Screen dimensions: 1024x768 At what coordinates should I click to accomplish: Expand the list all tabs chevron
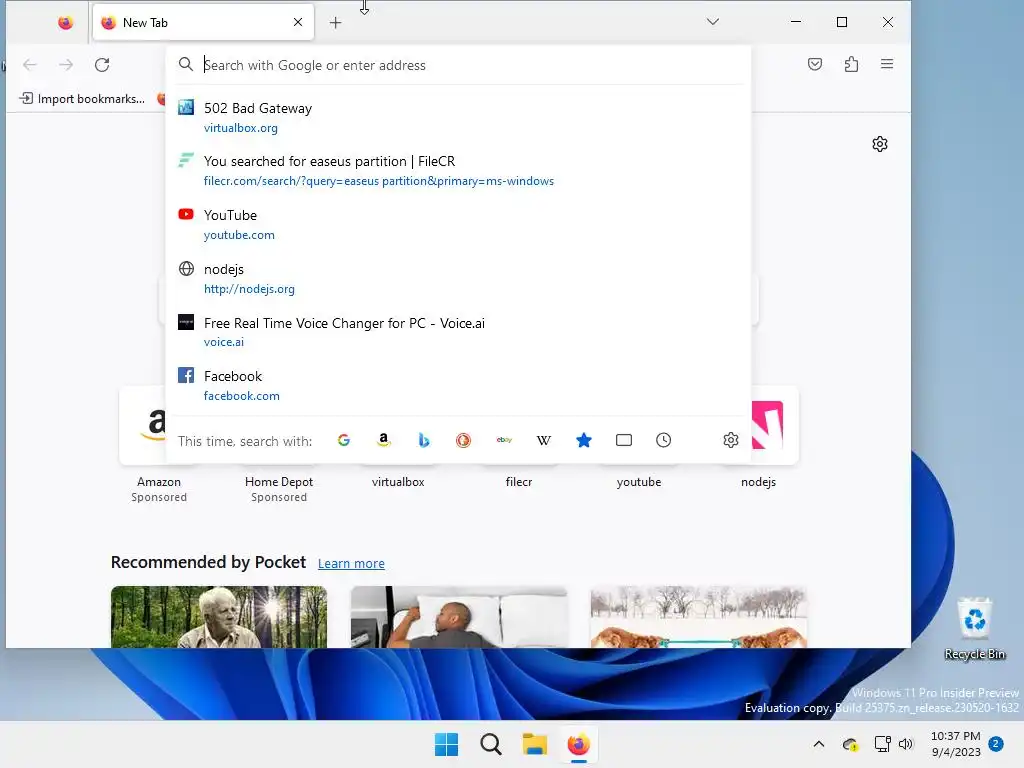click(x=712, y=22)
